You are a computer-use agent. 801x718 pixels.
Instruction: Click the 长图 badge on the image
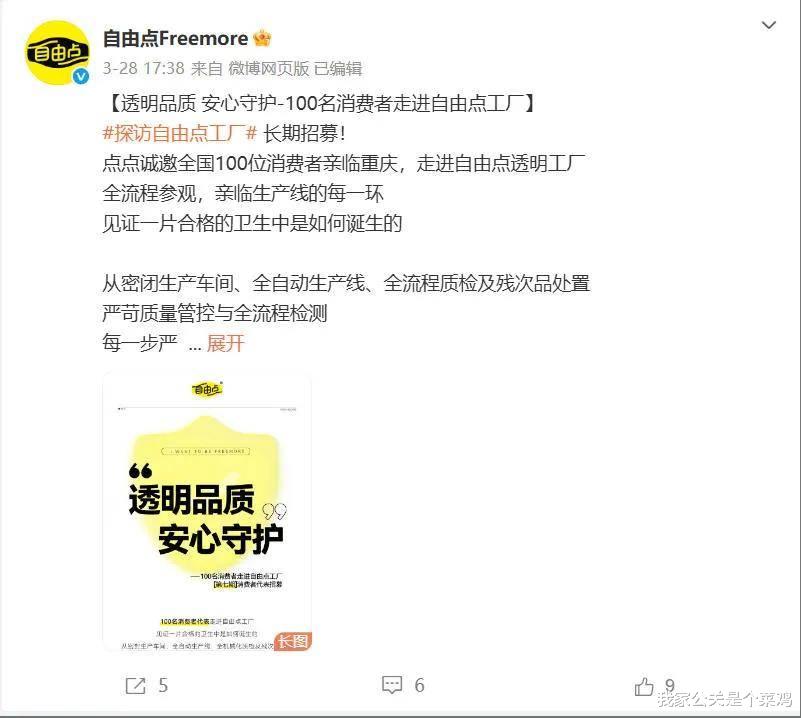click(x=293, y=641)
